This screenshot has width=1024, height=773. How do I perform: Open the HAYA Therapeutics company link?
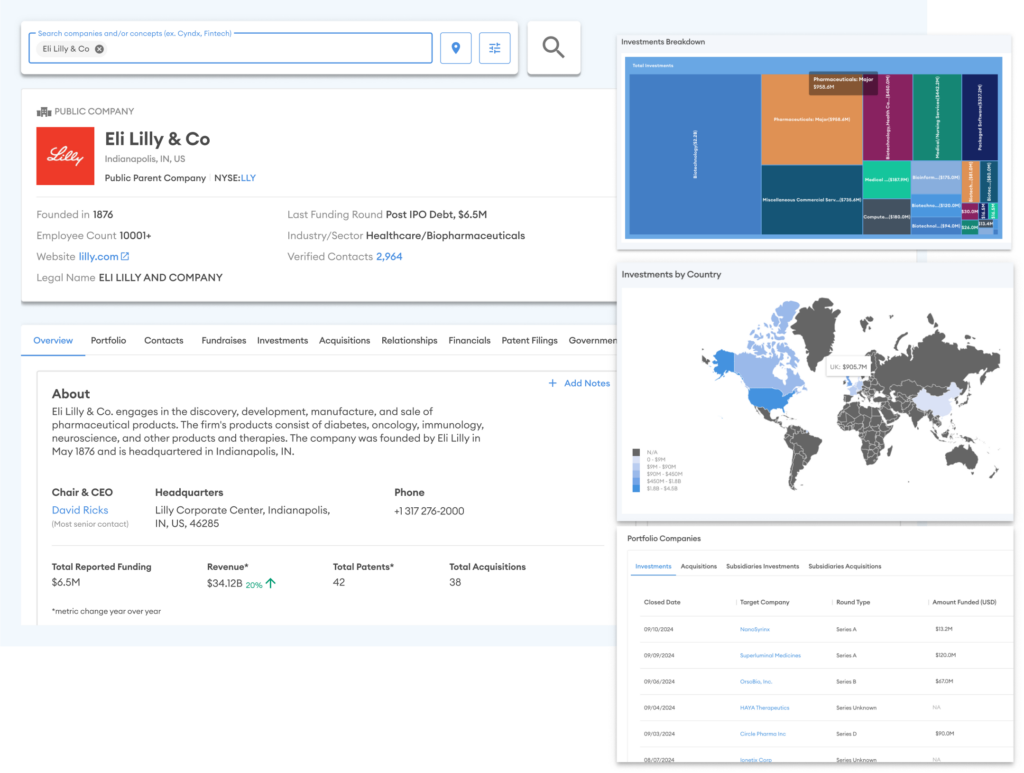click(764, 708)
